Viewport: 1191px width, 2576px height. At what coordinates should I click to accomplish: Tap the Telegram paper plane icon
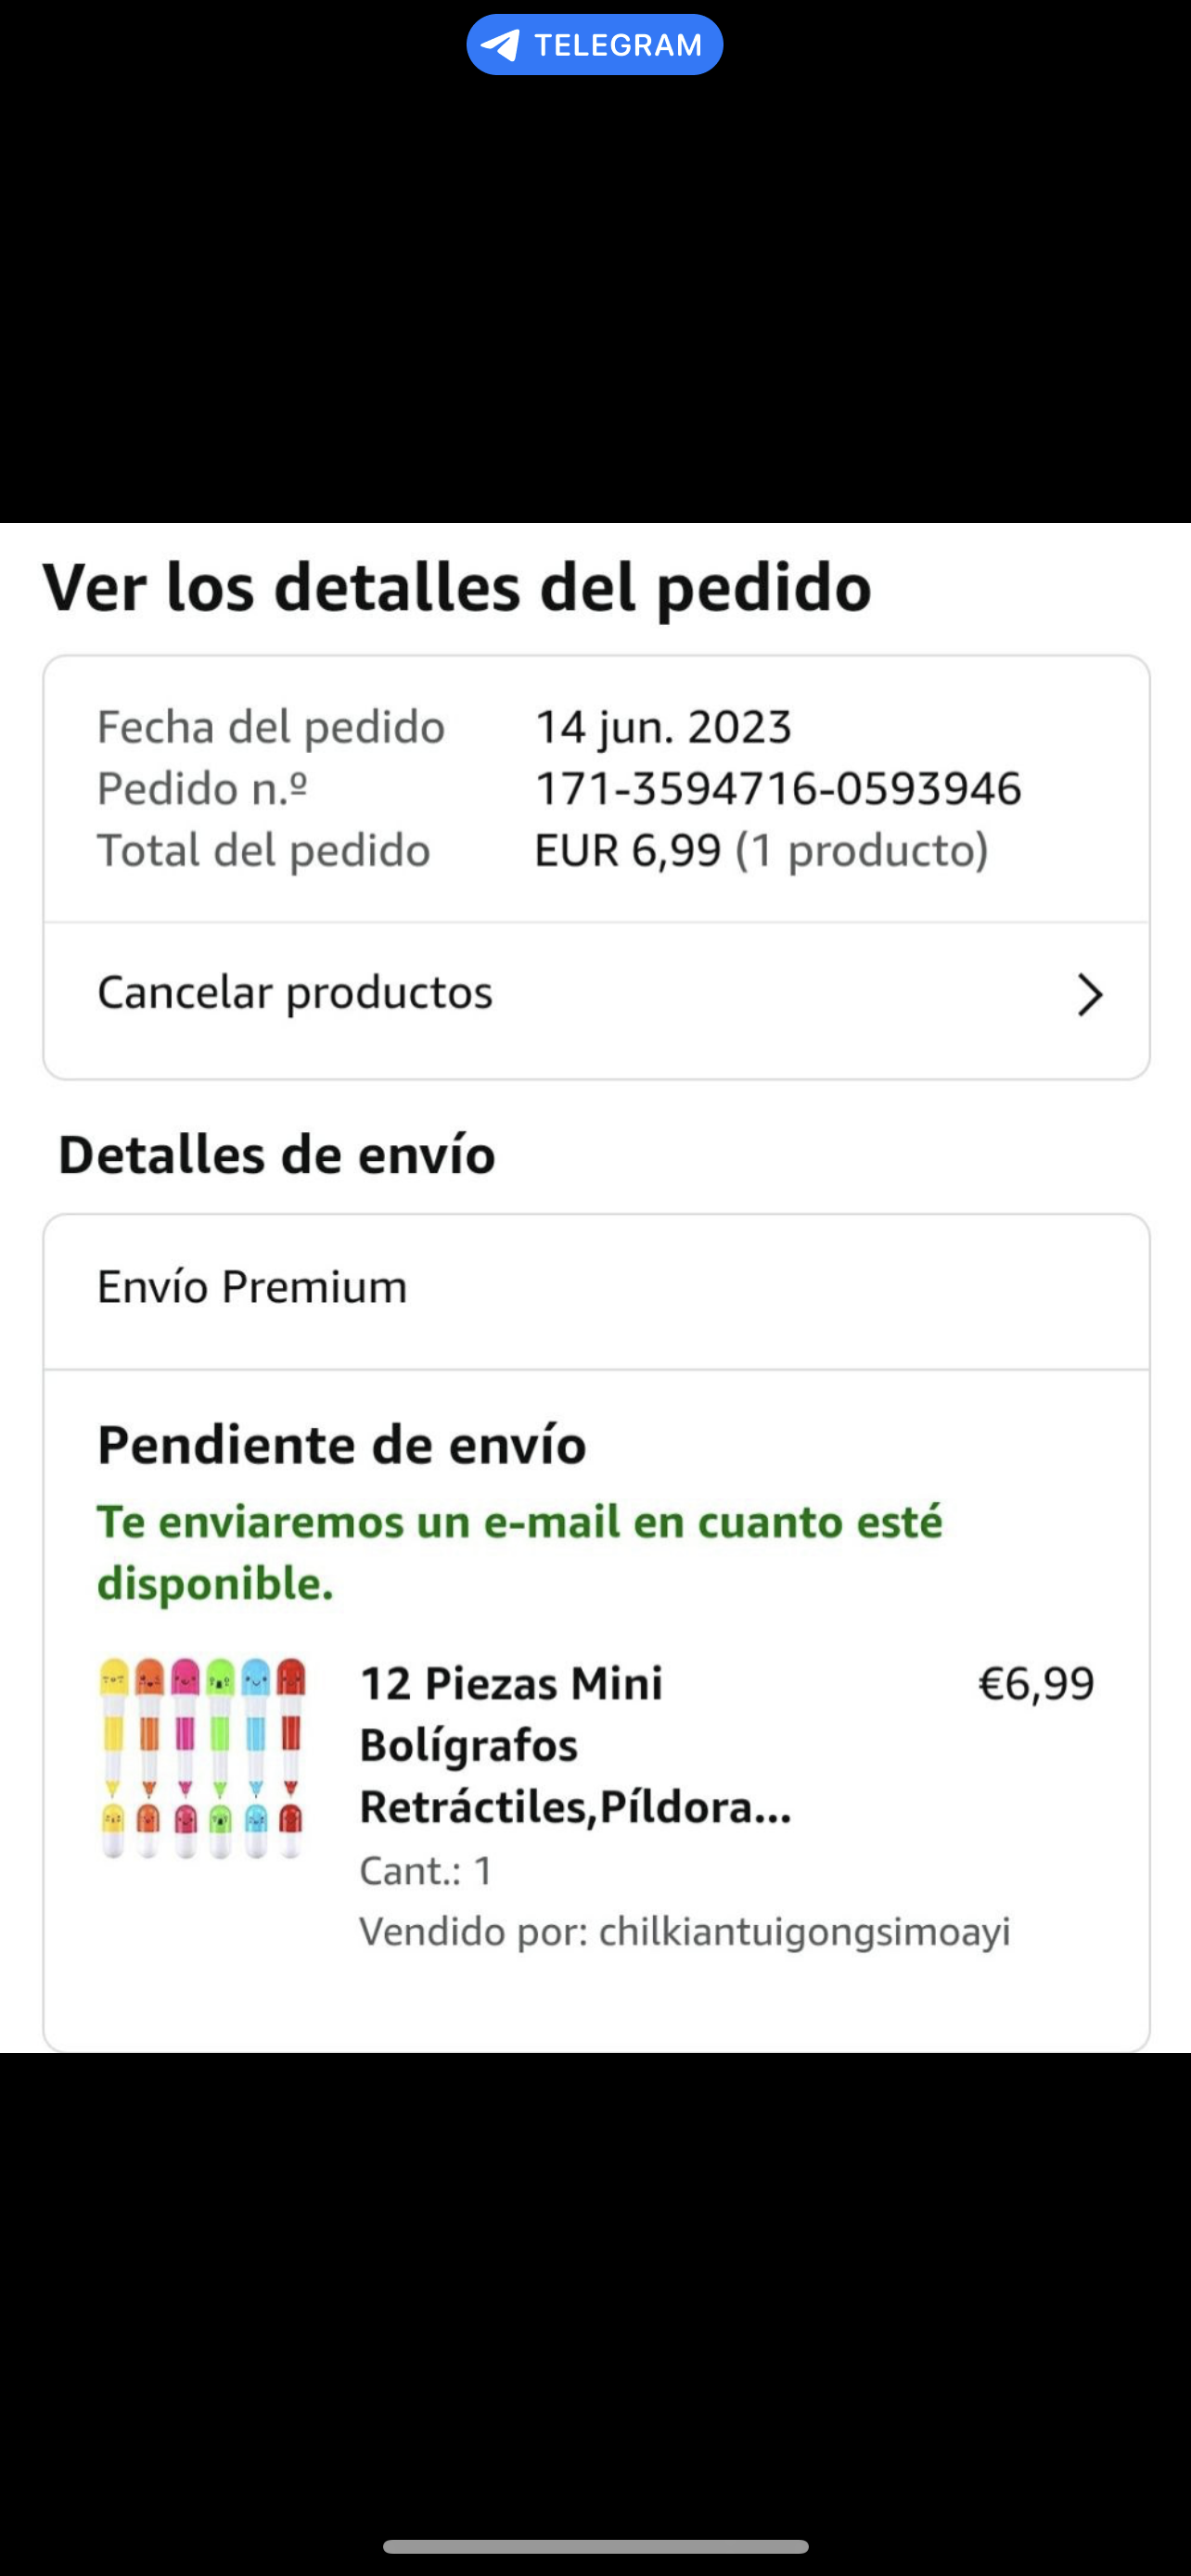(500, 45)
